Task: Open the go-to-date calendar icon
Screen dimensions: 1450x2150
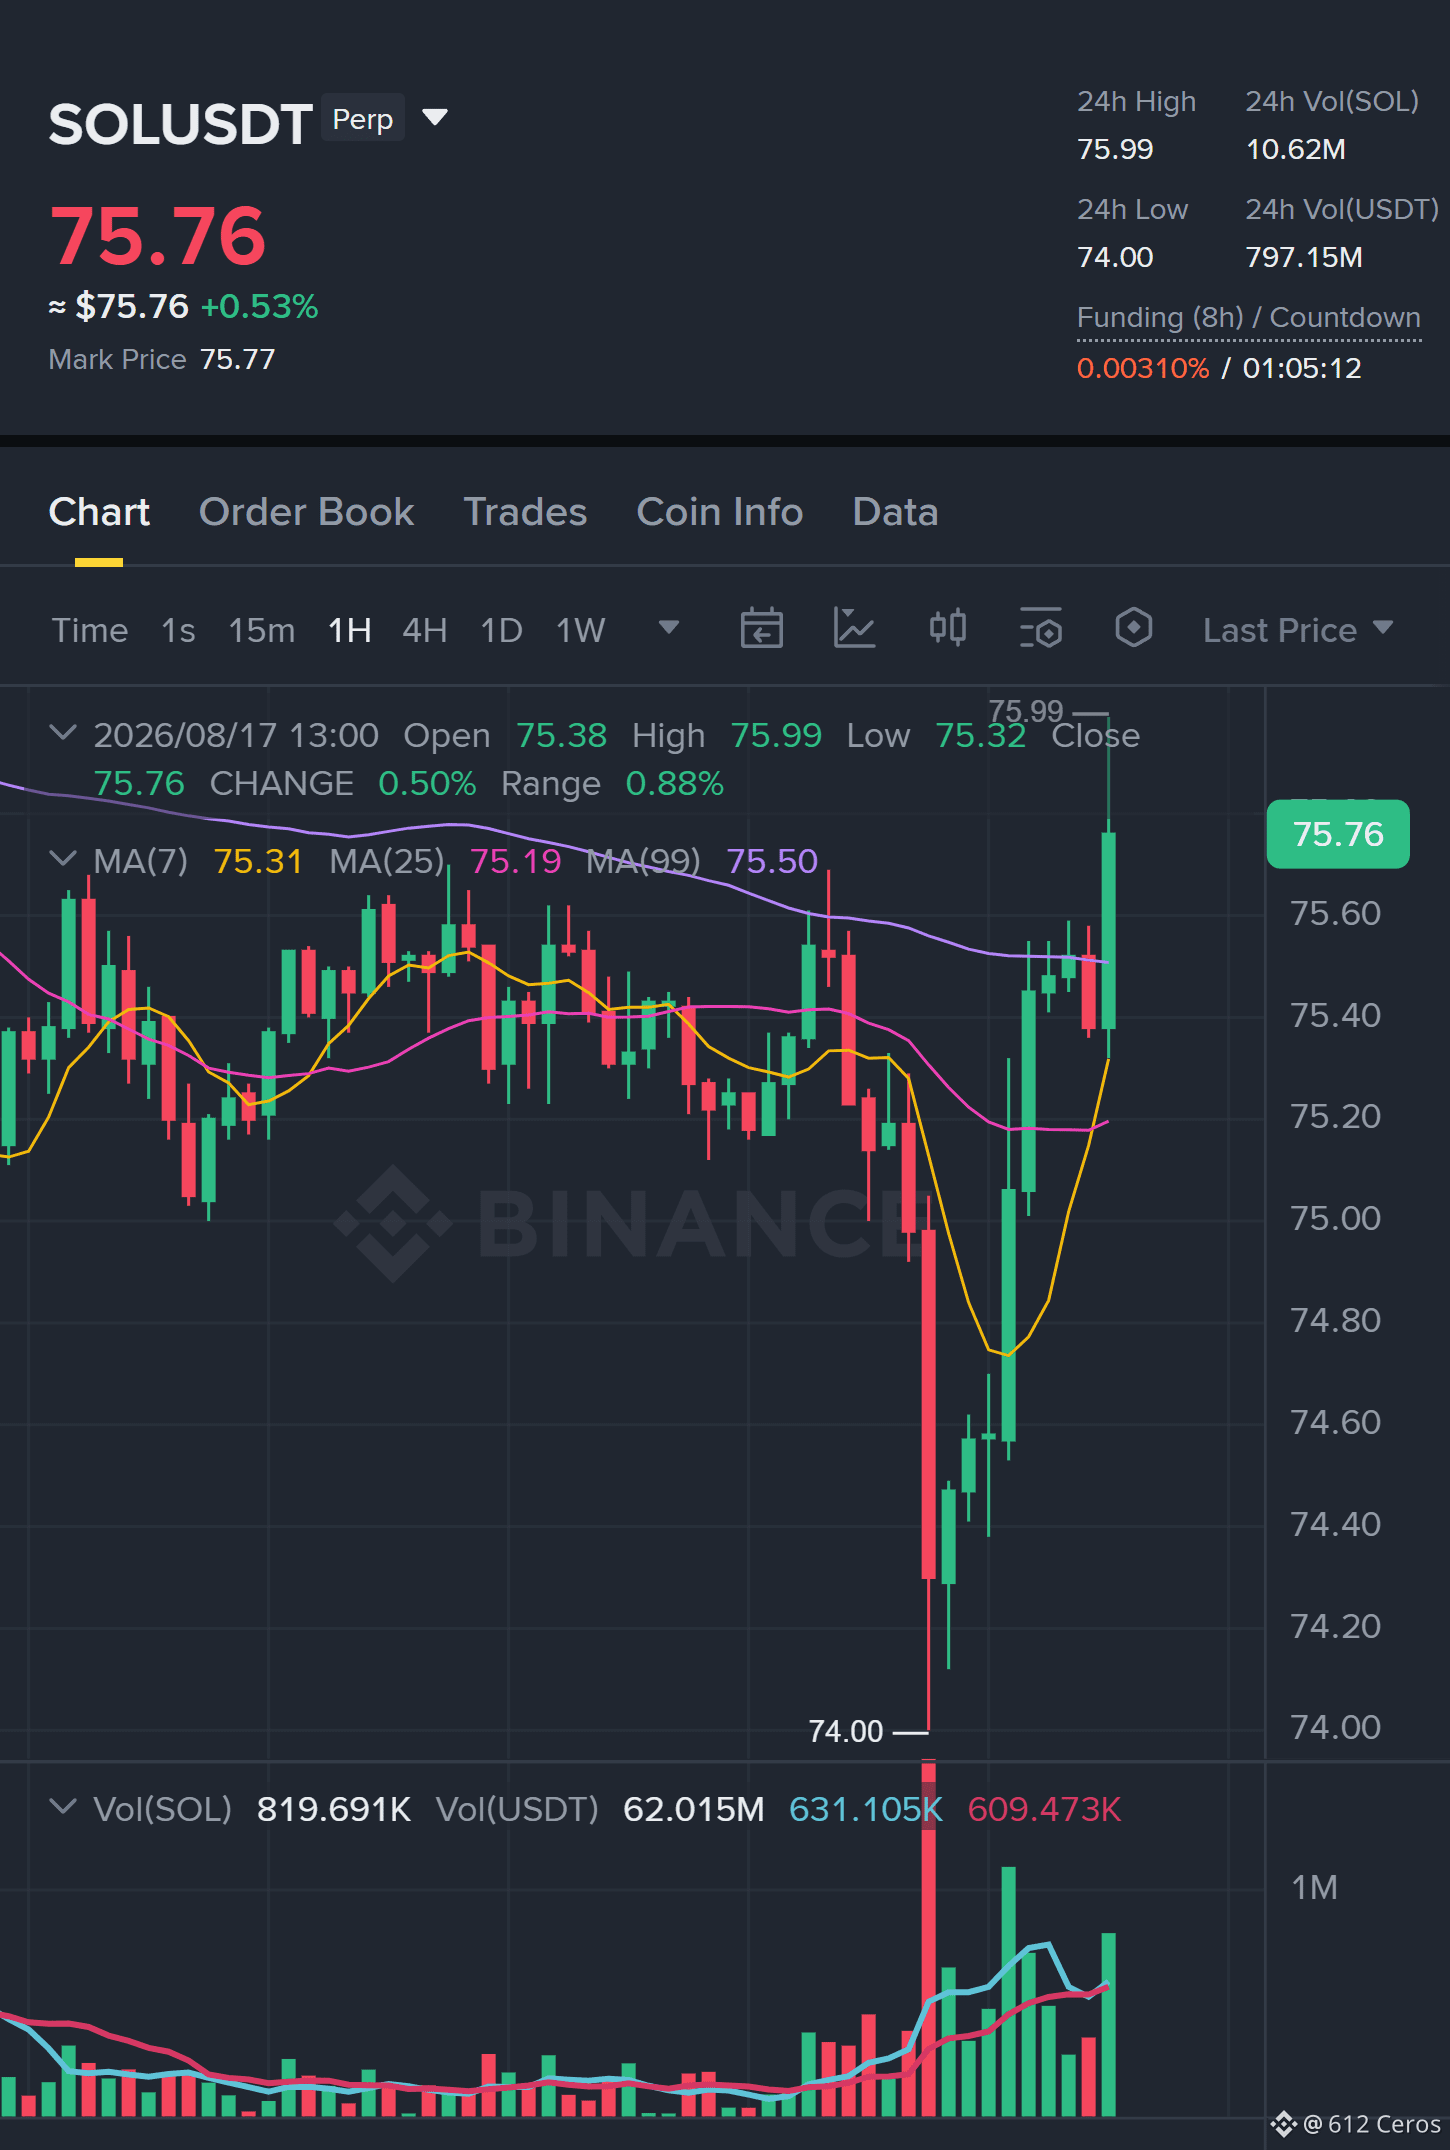Action: click(x=761, y=628)
